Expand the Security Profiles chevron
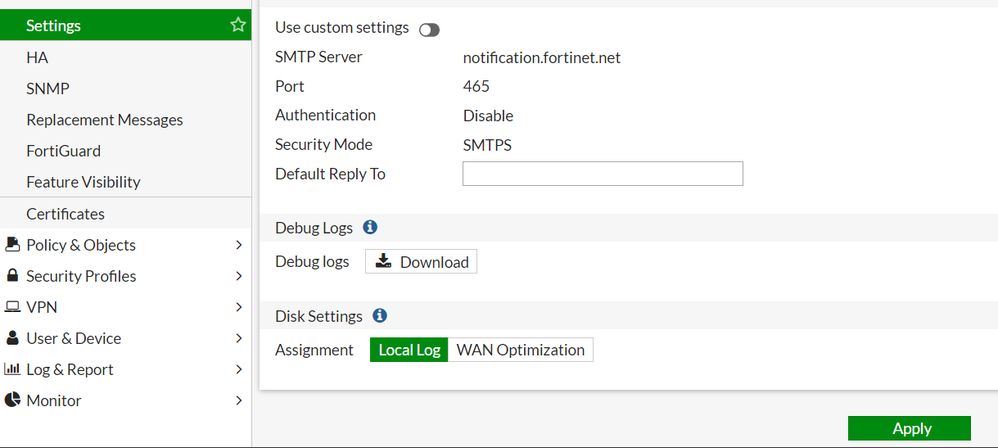The height and width of the screenshot is (448, 998). pos(238,276)
